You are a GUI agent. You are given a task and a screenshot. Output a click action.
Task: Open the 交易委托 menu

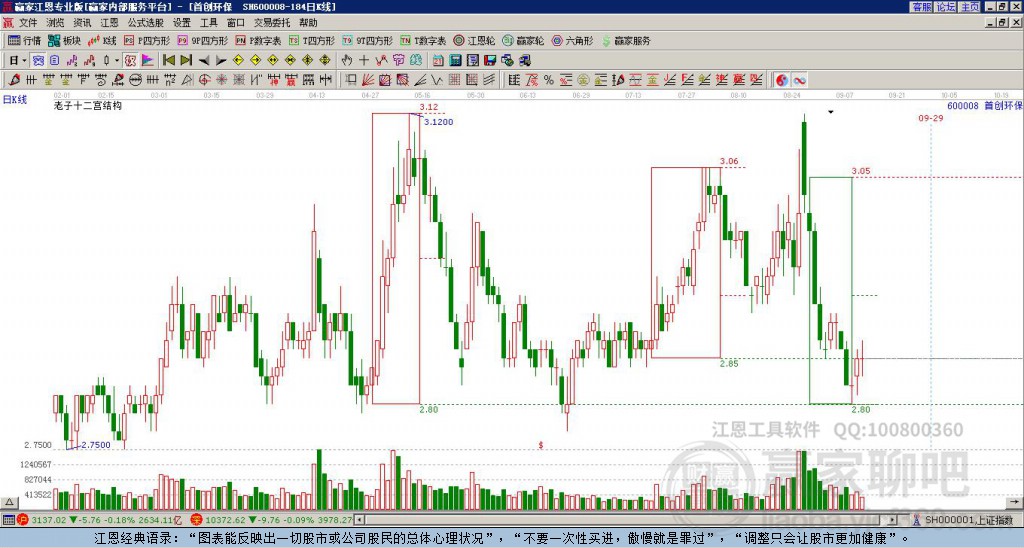click(272, 23)
